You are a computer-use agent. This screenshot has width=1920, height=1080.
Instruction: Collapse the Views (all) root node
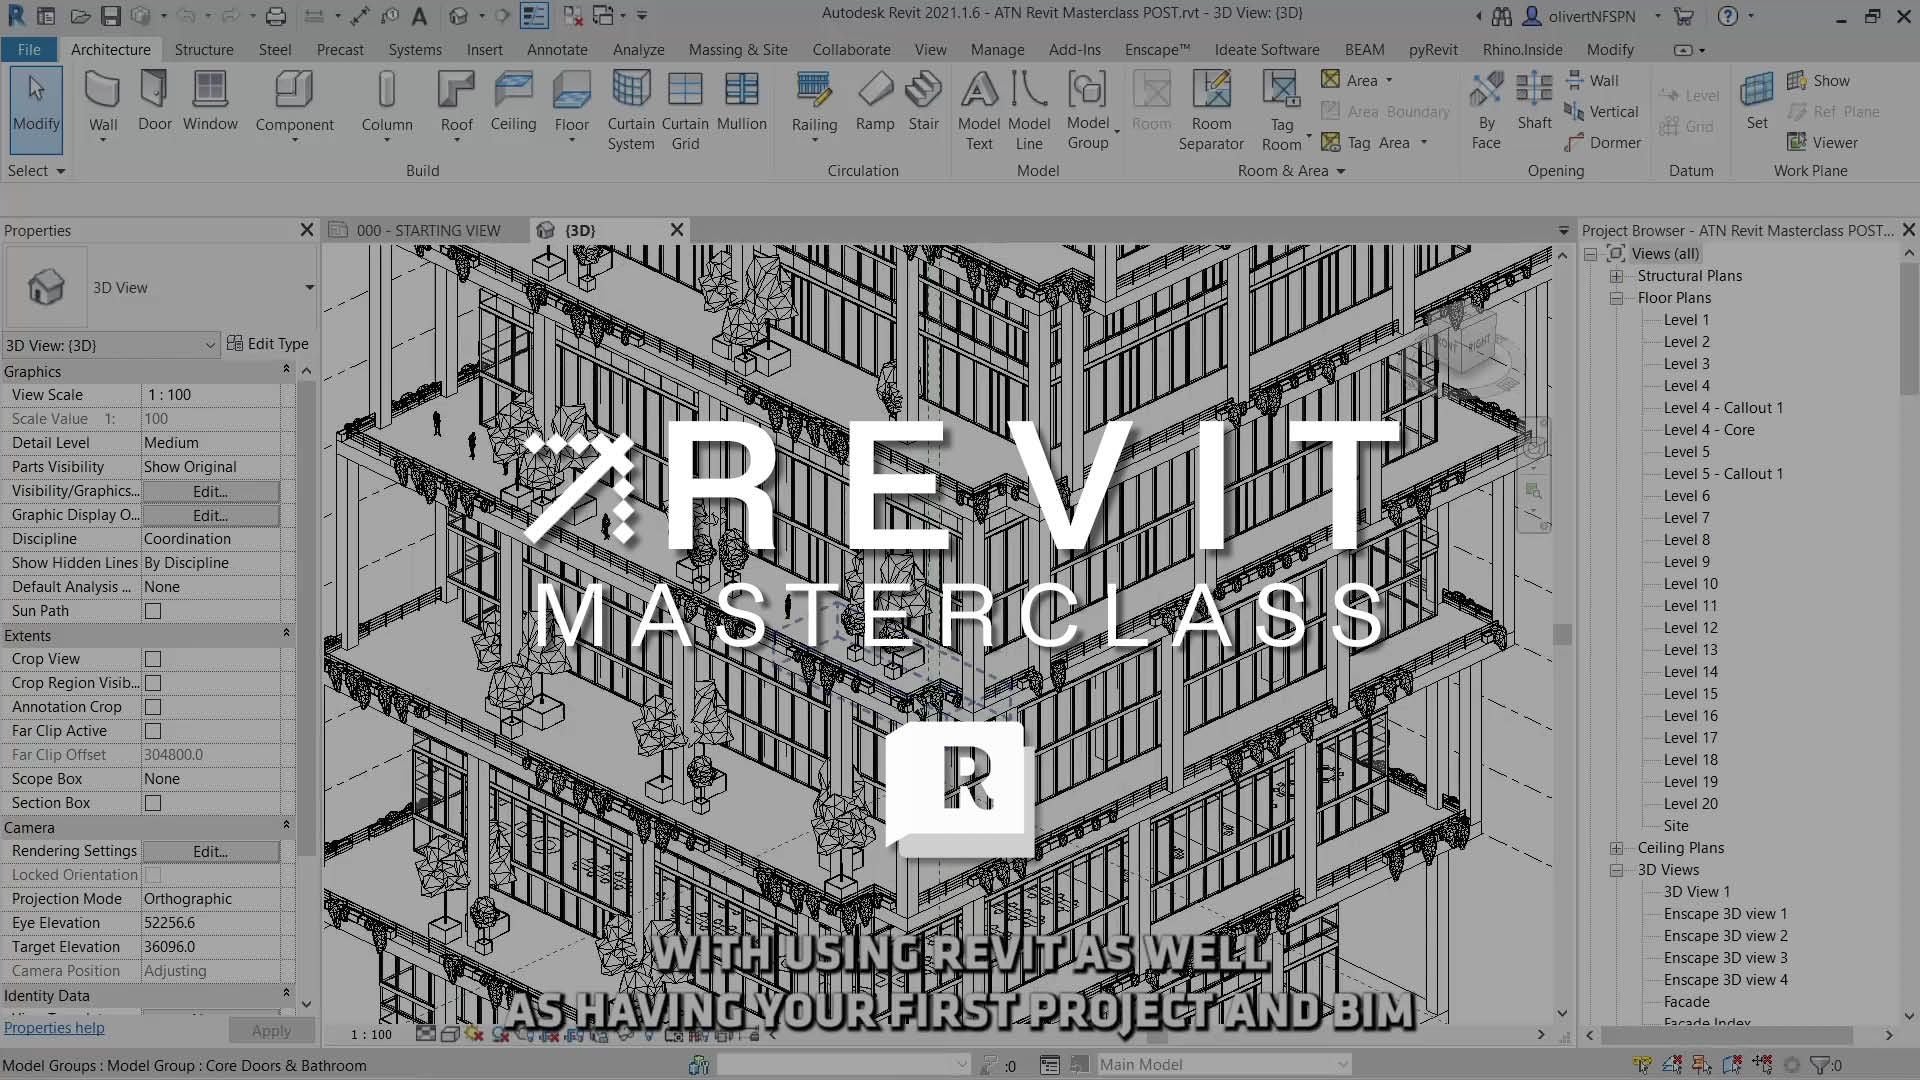click(x=1590, y=254)
